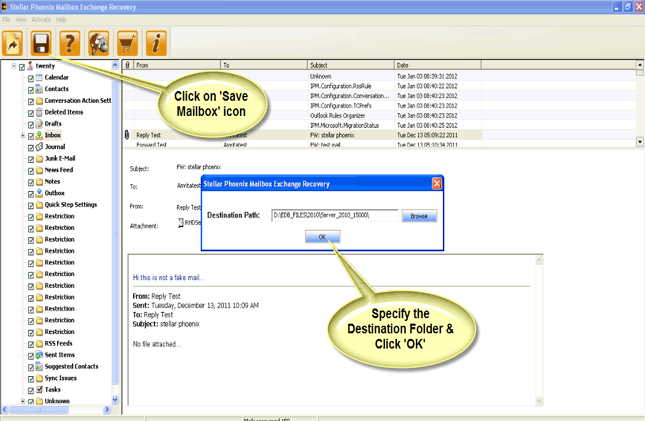Screen dimensions: 645x421
Task: Open the File menu
Action: coord(6,20)
